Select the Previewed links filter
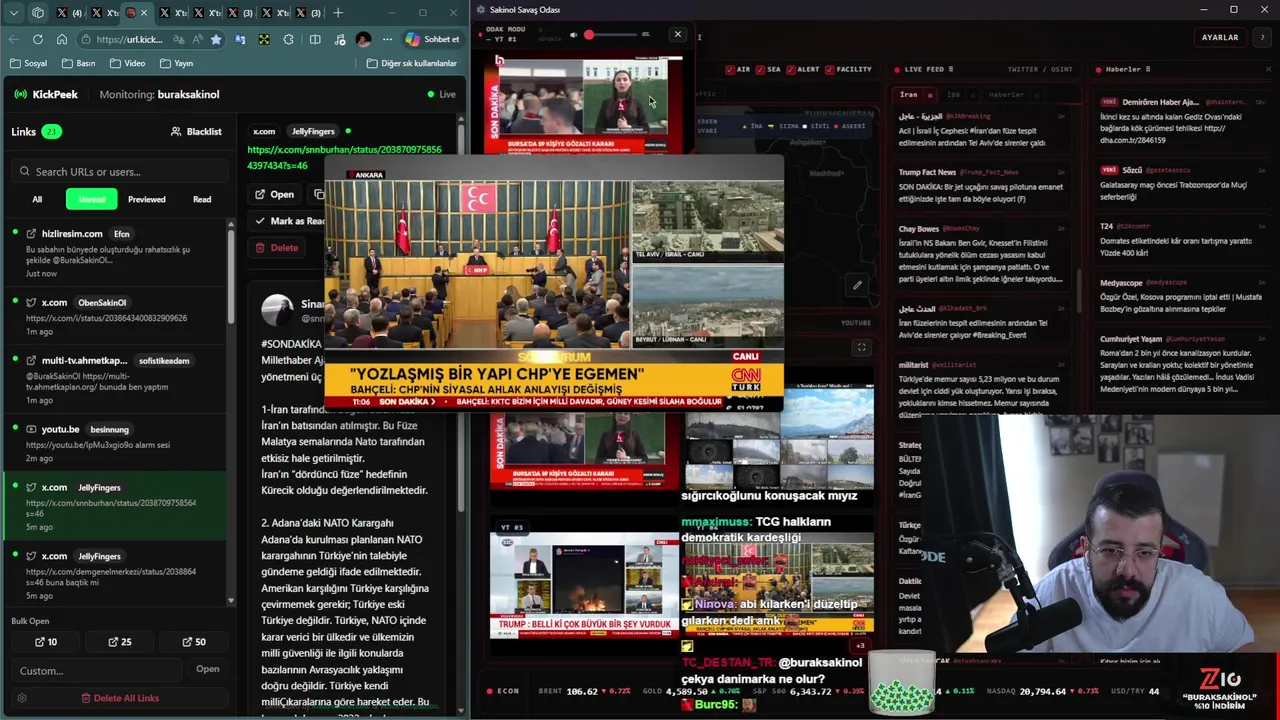 [146, 199]
